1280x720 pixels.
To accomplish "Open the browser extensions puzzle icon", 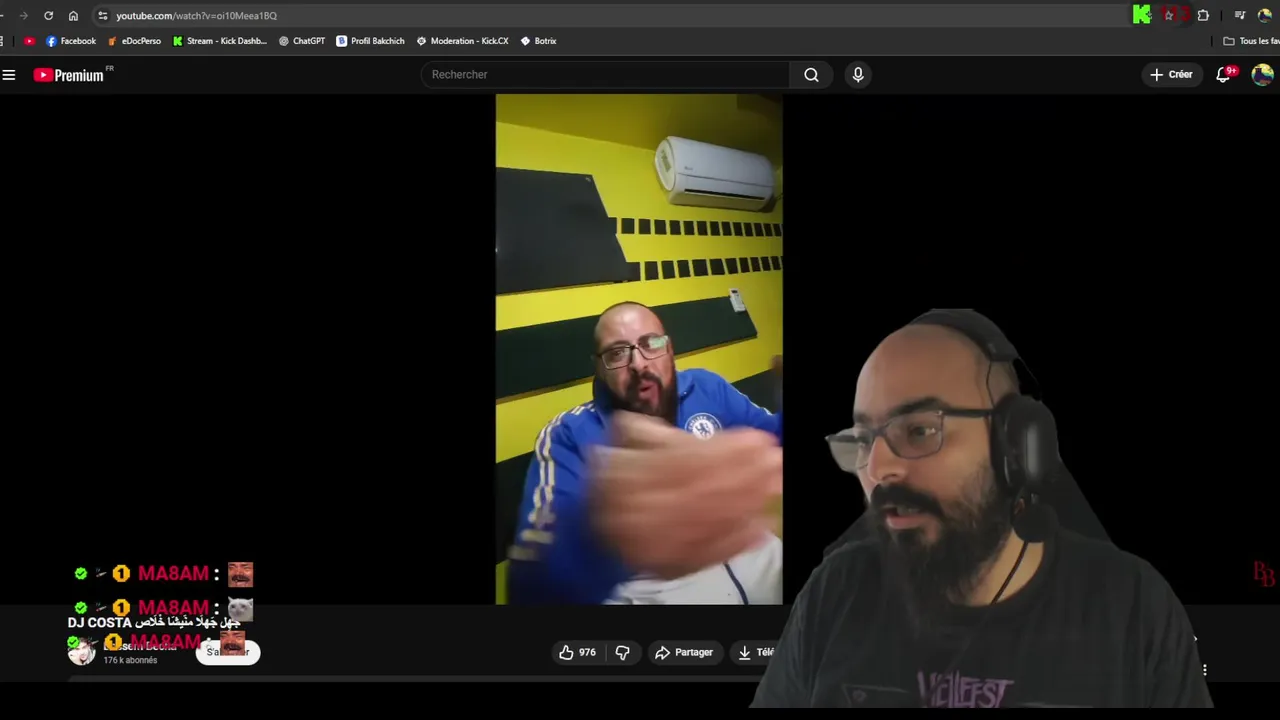I will coord(1203,15).
